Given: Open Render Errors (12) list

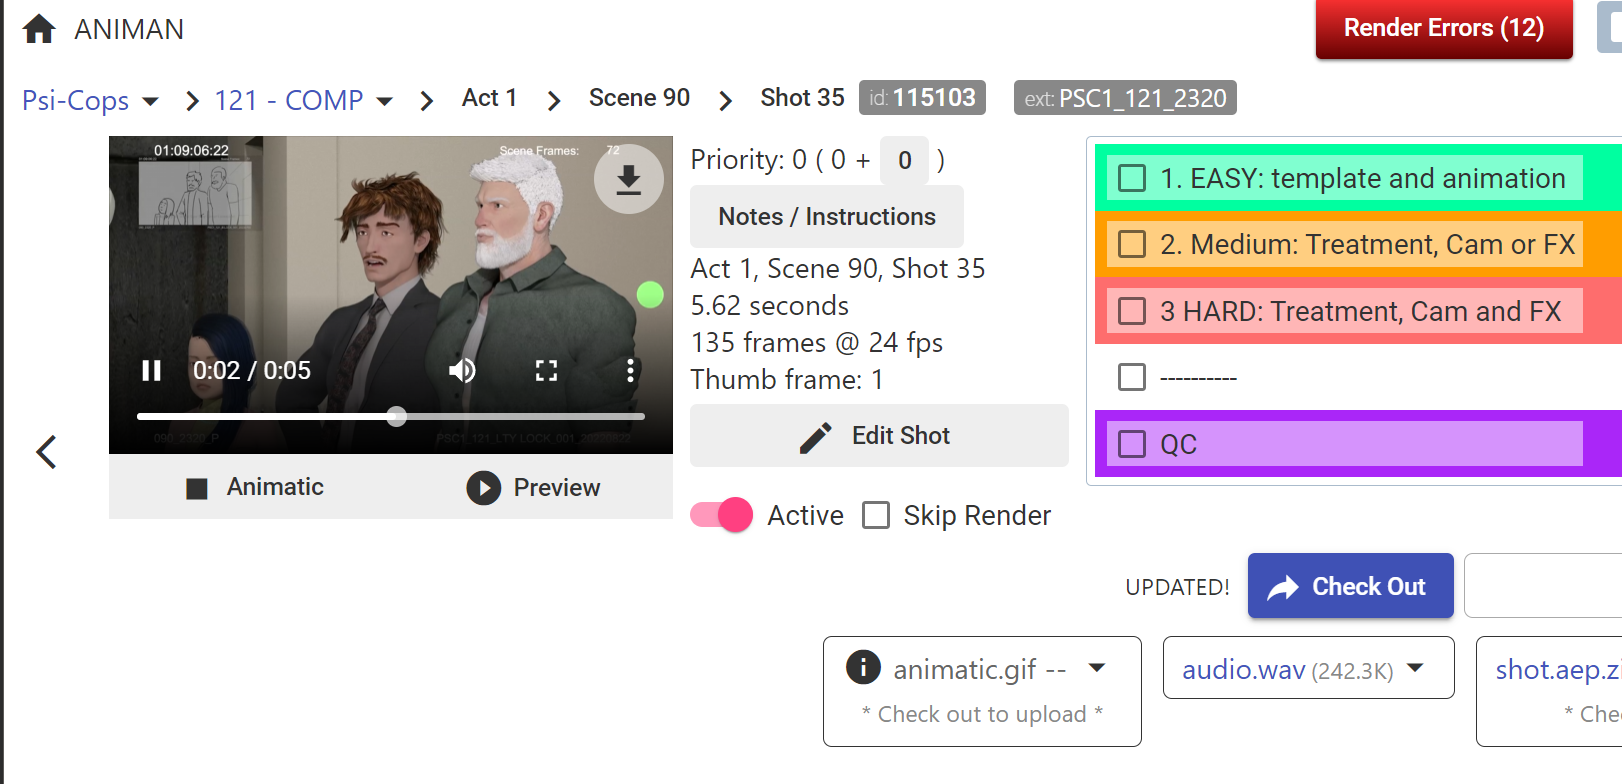Looking at the screenshot, I should click(x=1443, y=28).
